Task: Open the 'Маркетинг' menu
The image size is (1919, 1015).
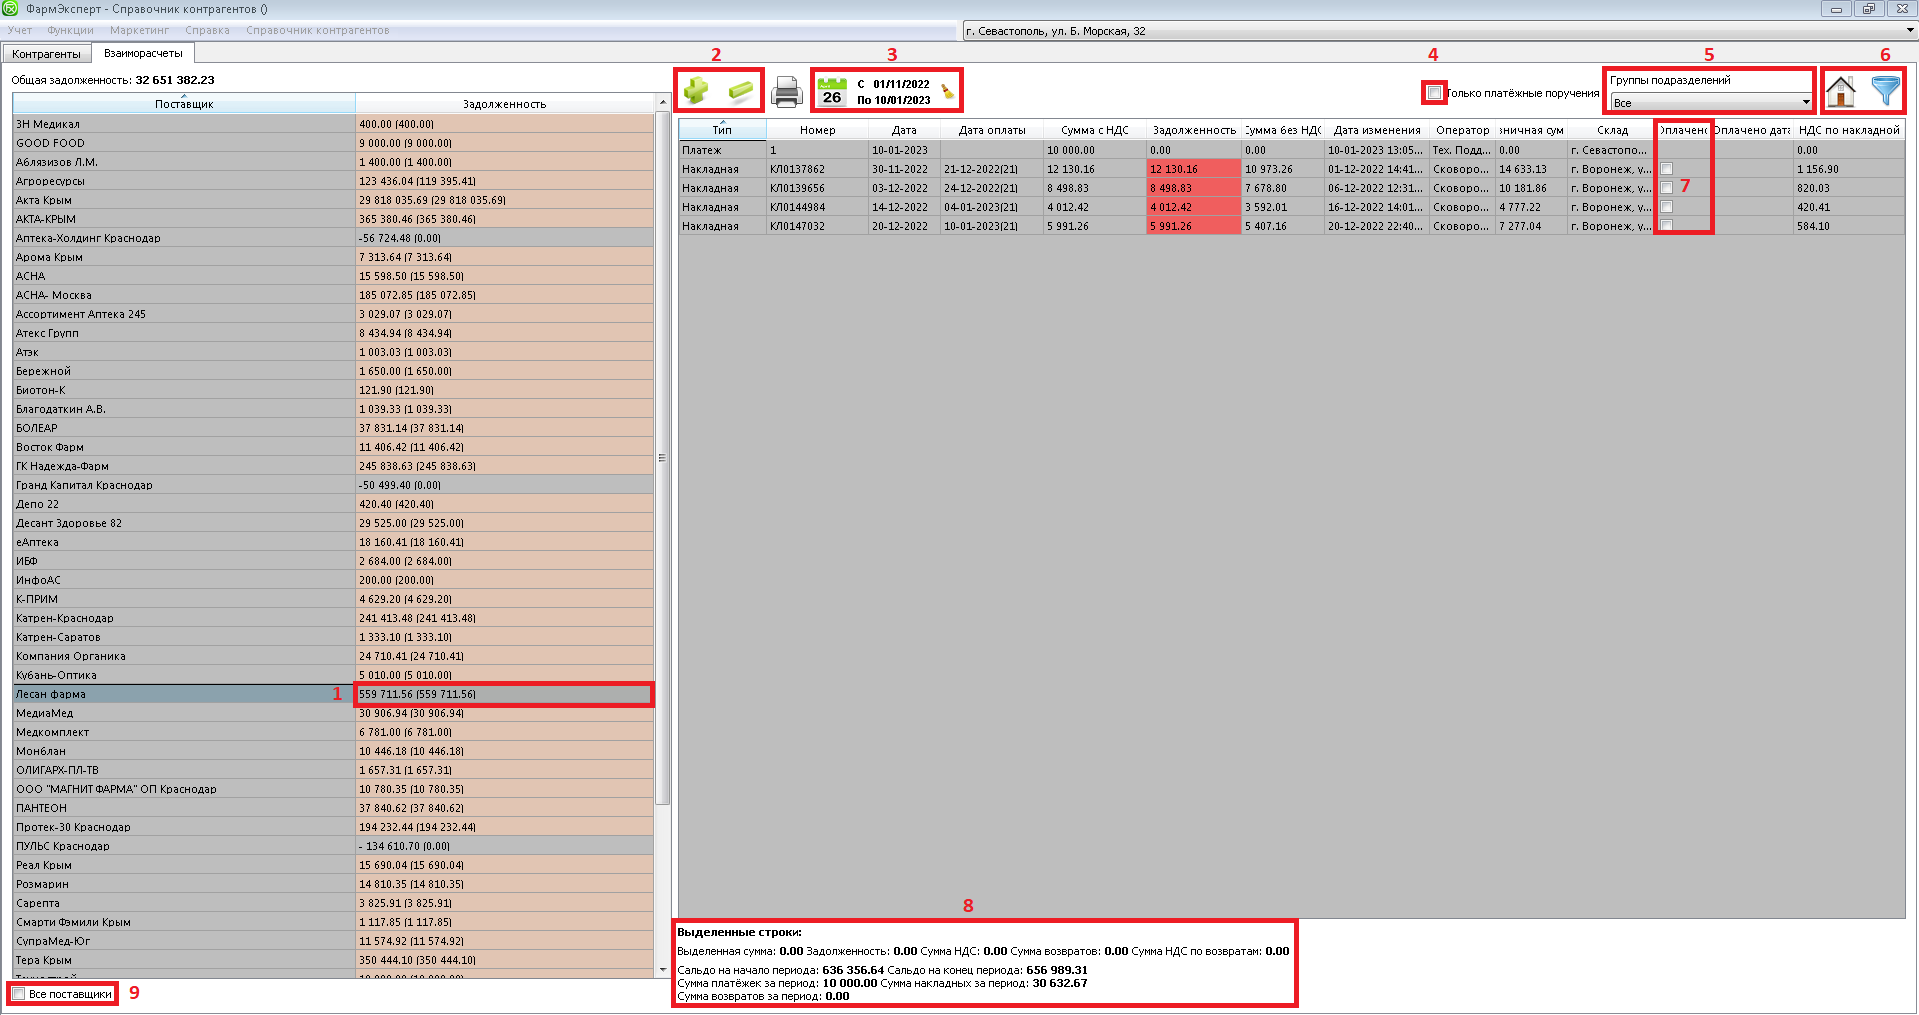Action: tap(139, 31)
